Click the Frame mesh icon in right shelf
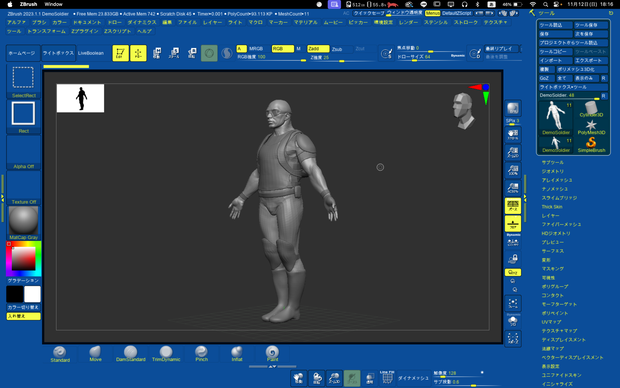 click(x=513, y=303)
